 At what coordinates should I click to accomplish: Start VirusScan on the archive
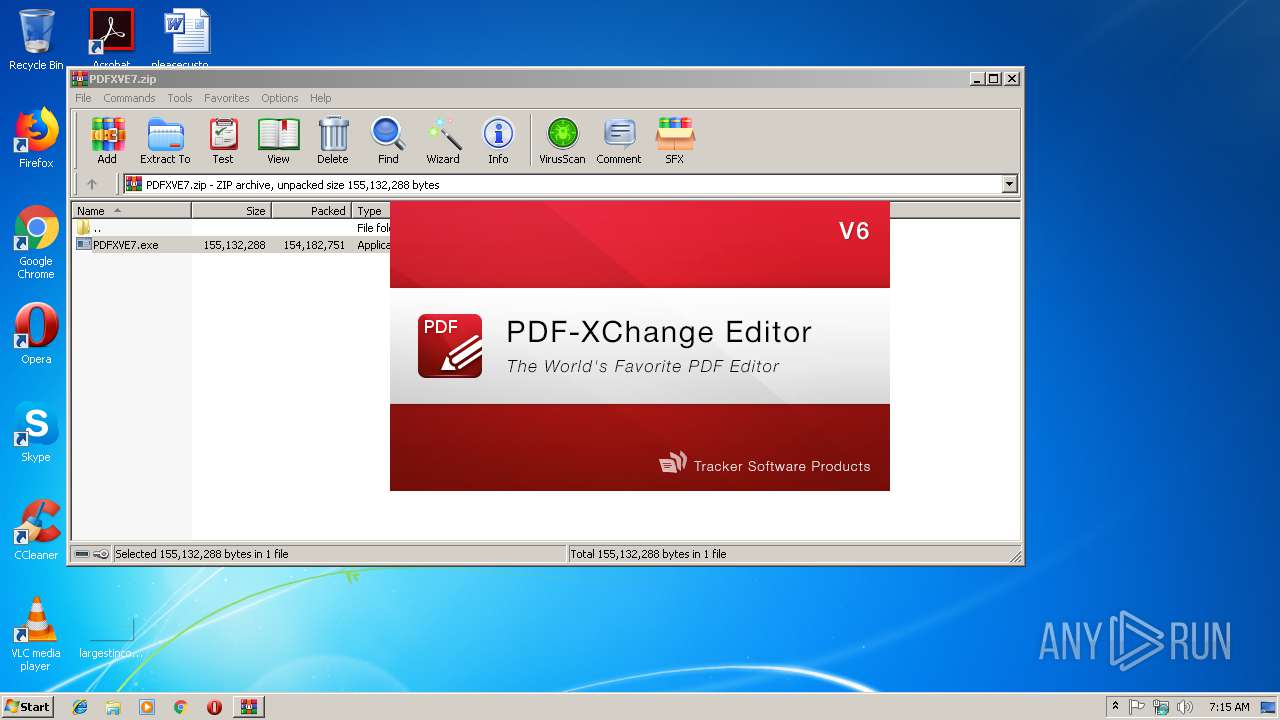click(x=562, y=140)
